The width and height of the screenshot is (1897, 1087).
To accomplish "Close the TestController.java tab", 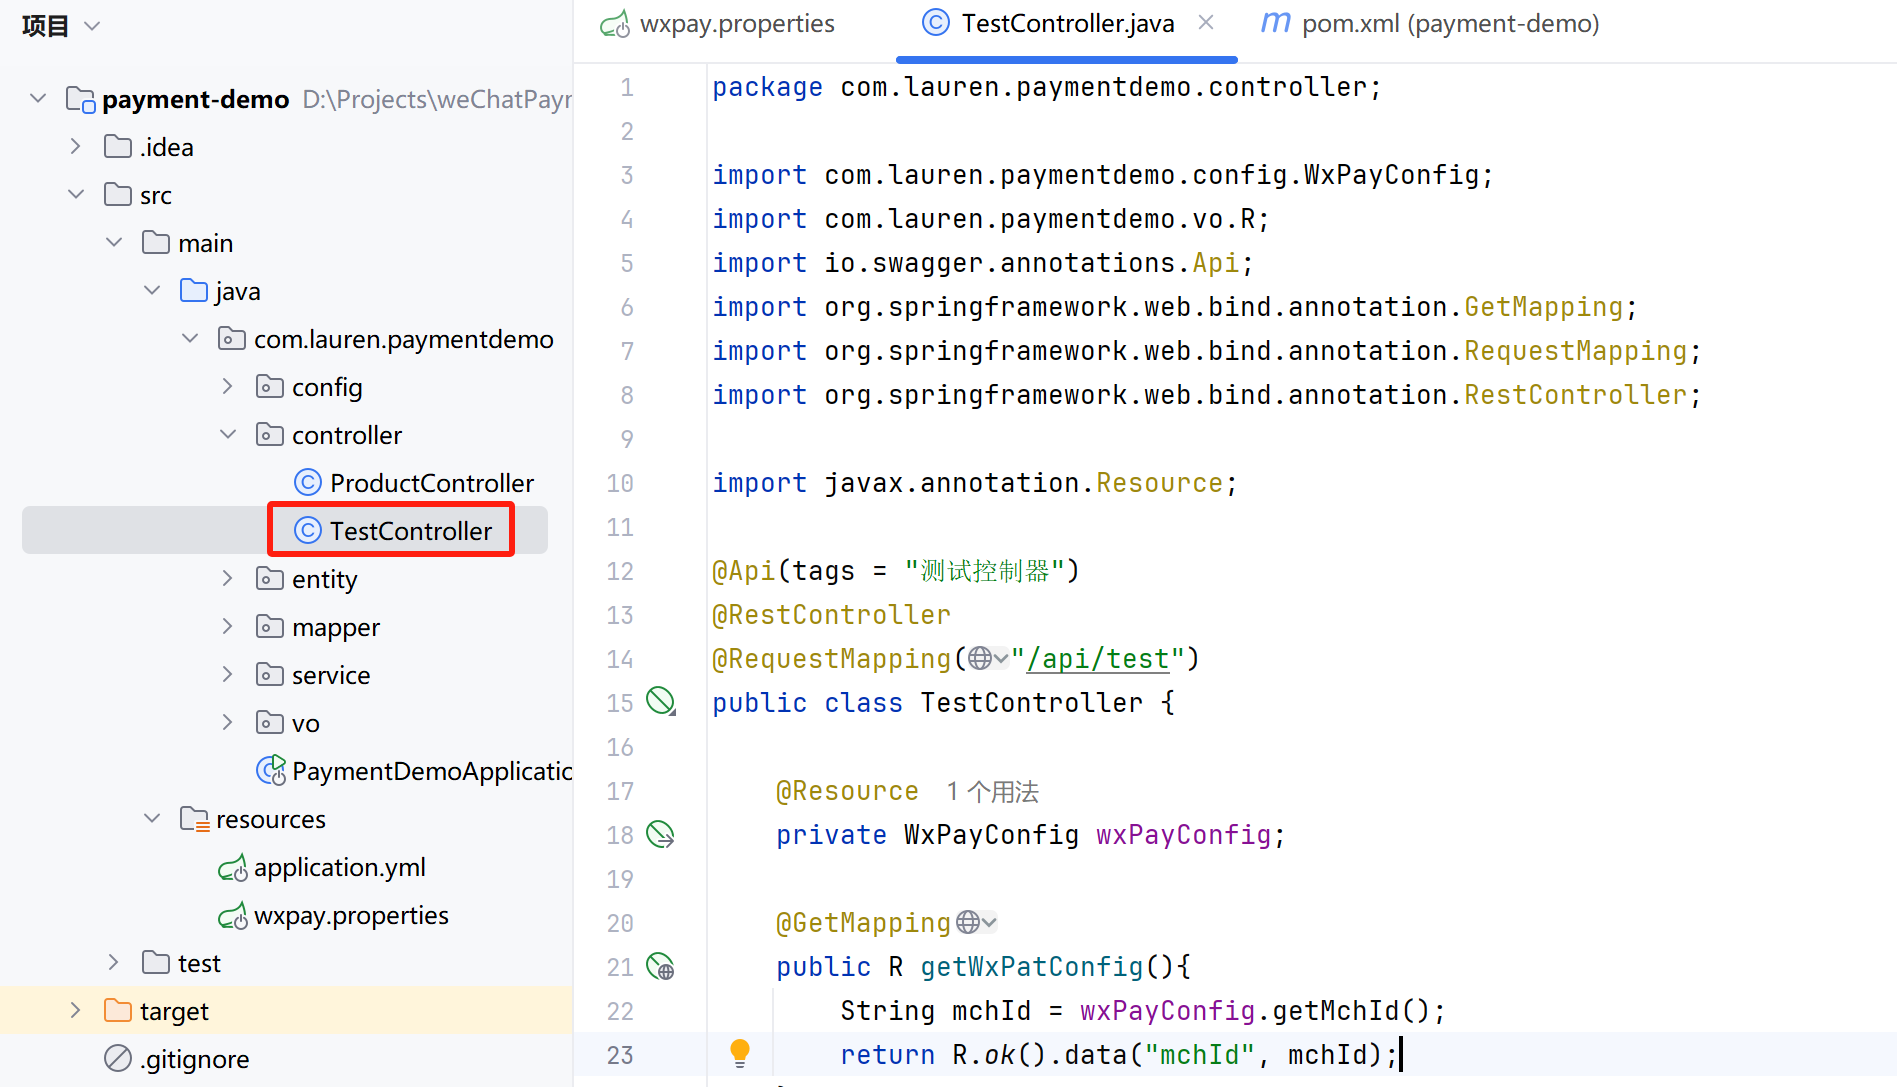I will point(1206,22).
